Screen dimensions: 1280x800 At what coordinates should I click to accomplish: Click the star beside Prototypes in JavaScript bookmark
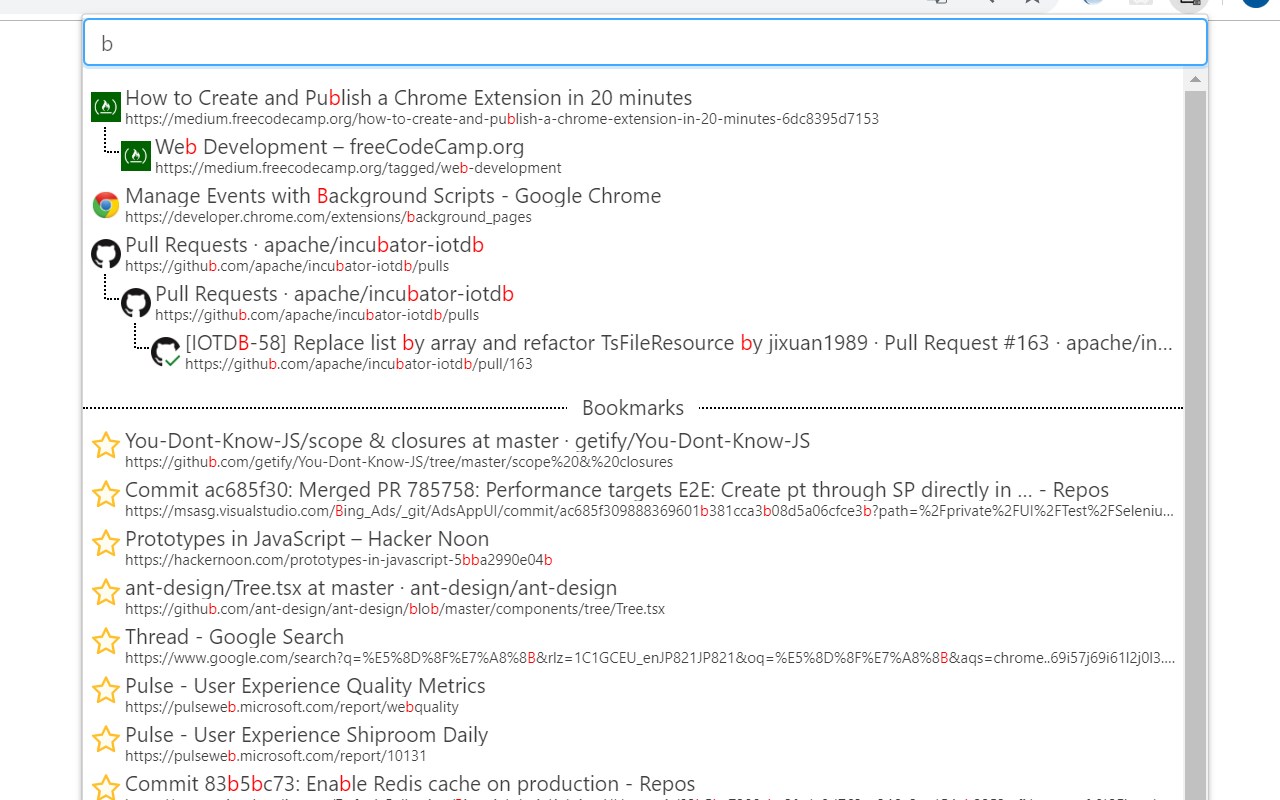[x=105, y=543]
